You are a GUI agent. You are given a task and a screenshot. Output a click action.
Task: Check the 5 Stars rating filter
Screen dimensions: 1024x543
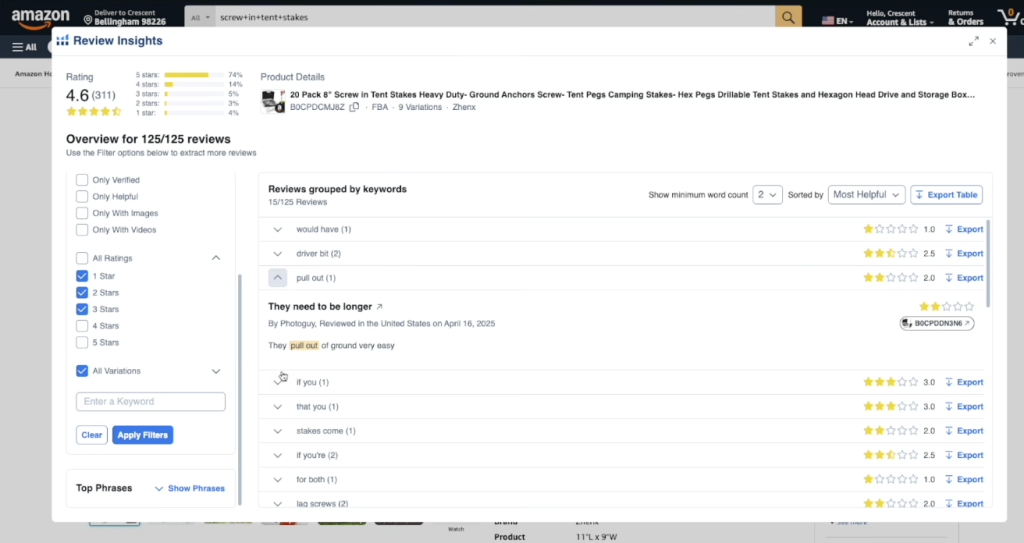click(x=82, y=343)
